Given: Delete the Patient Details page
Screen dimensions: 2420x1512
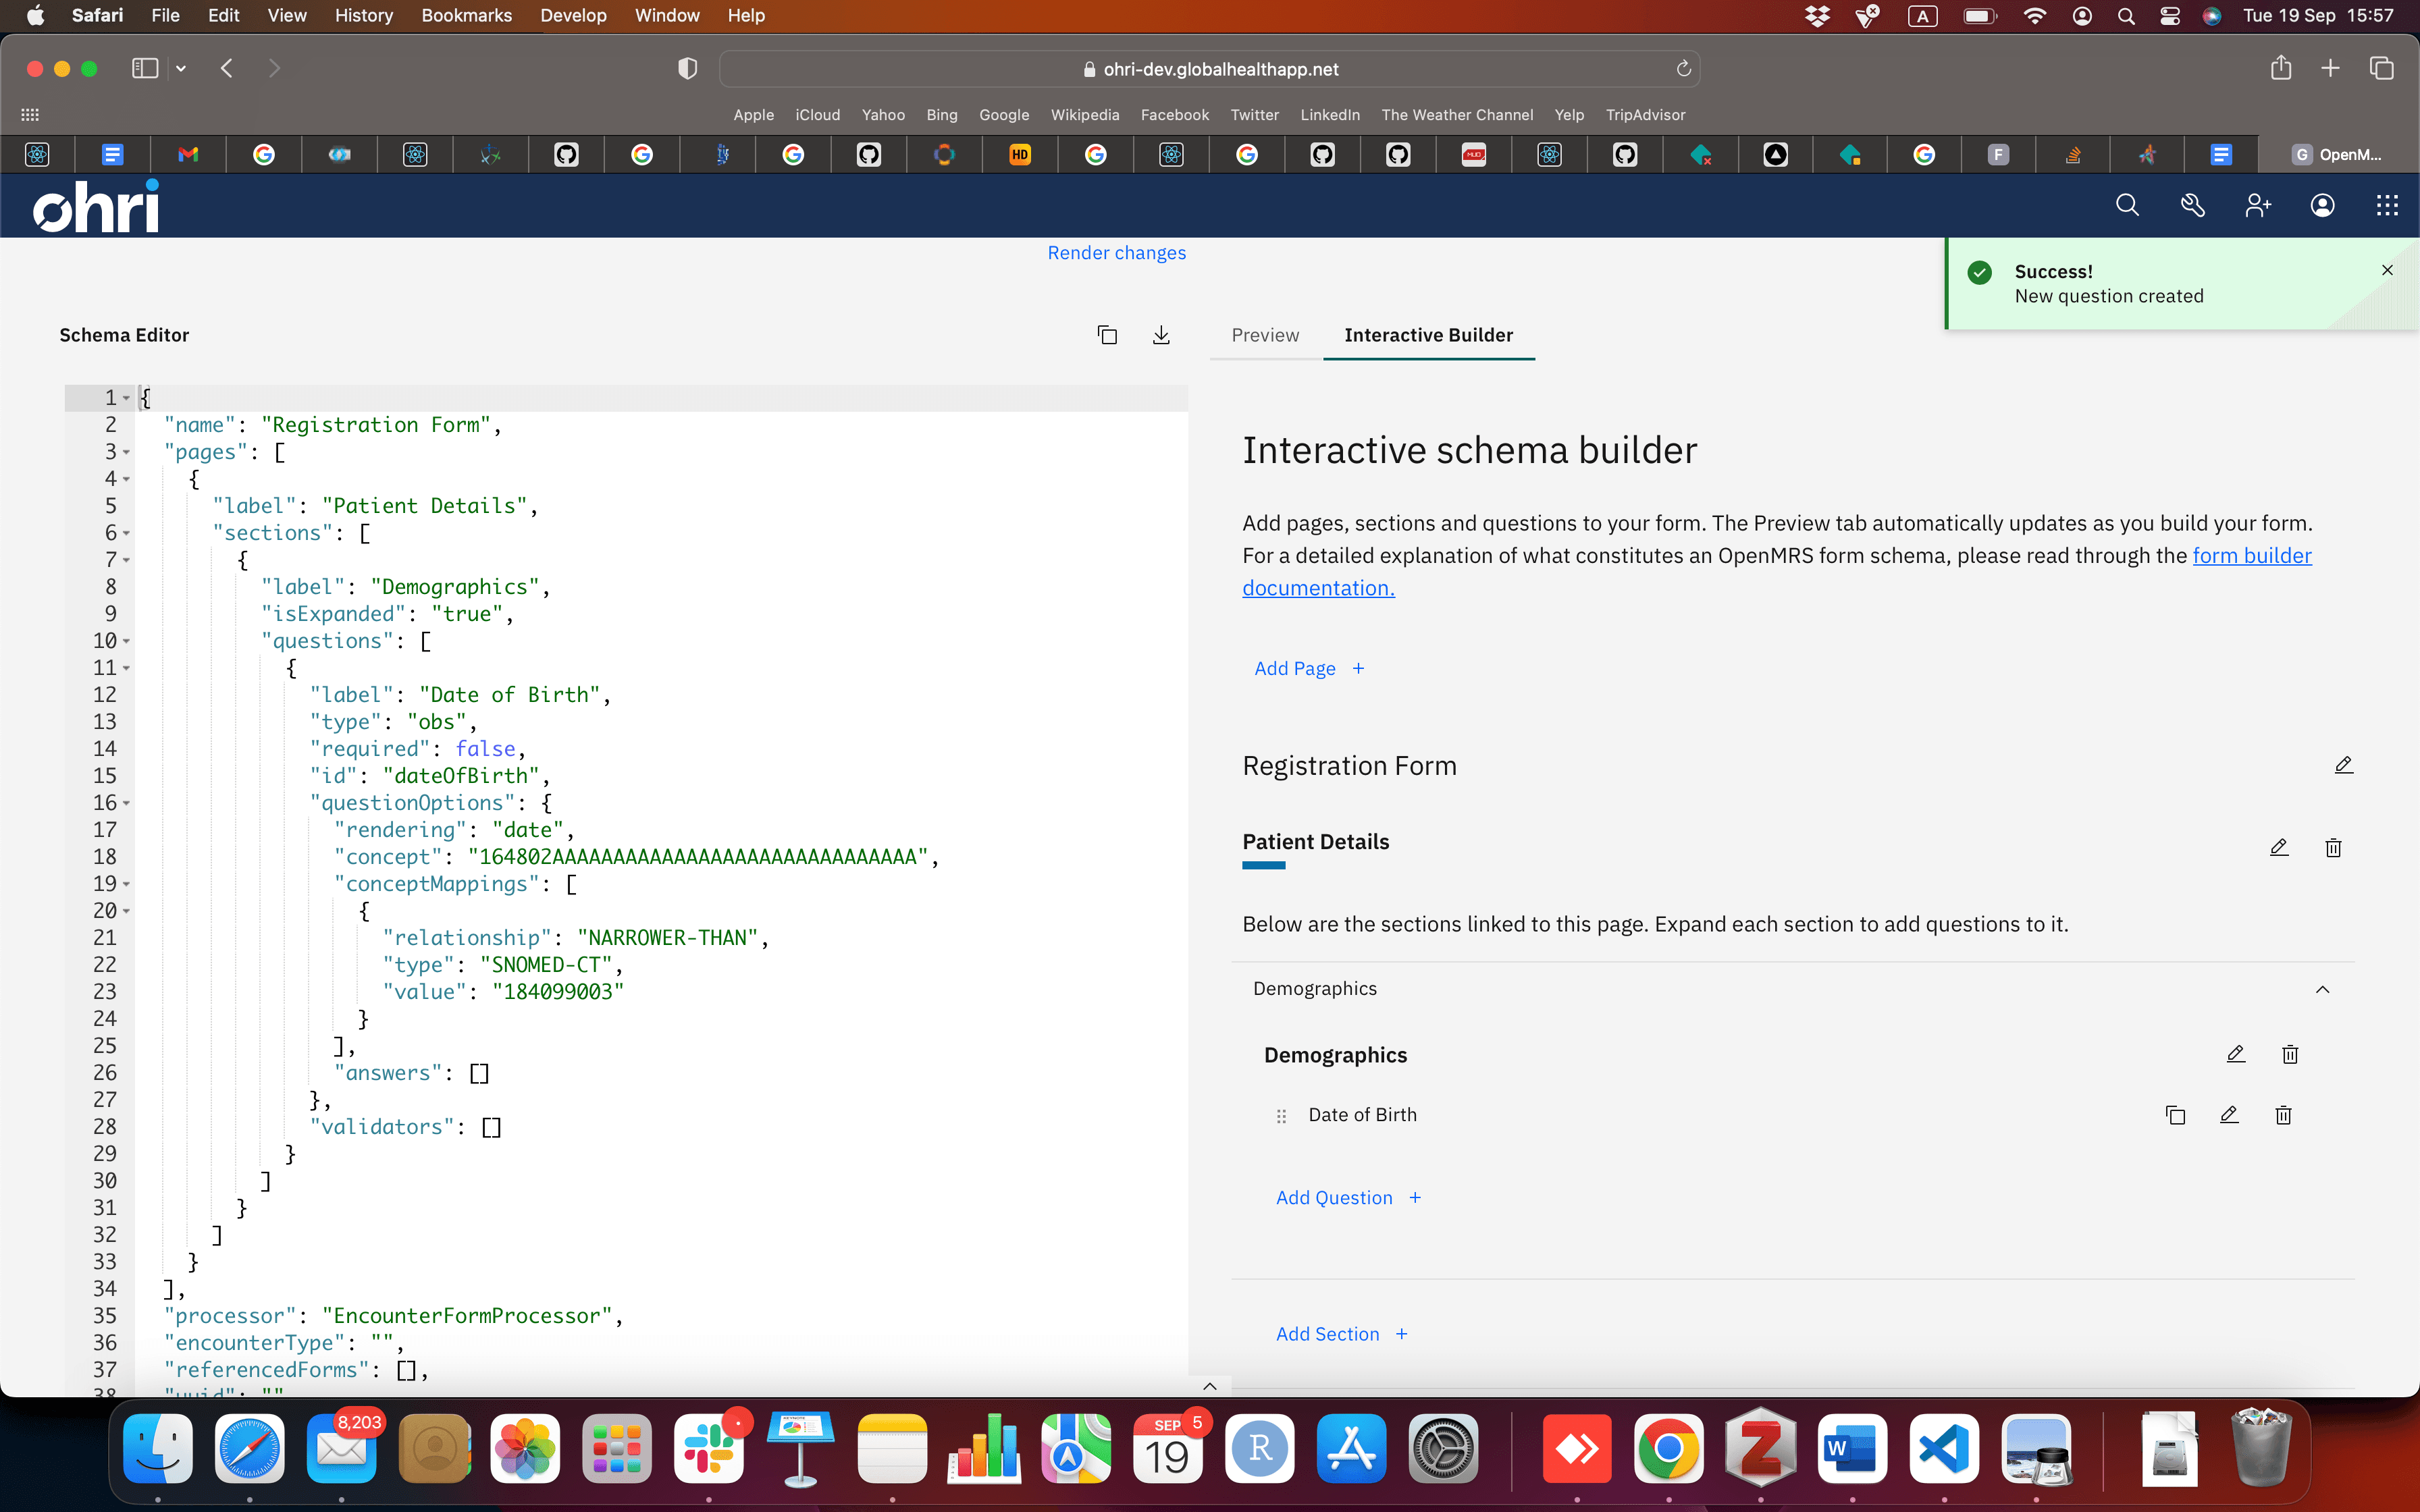Looking at the screenshot, I should click(x=2333, y=848).
